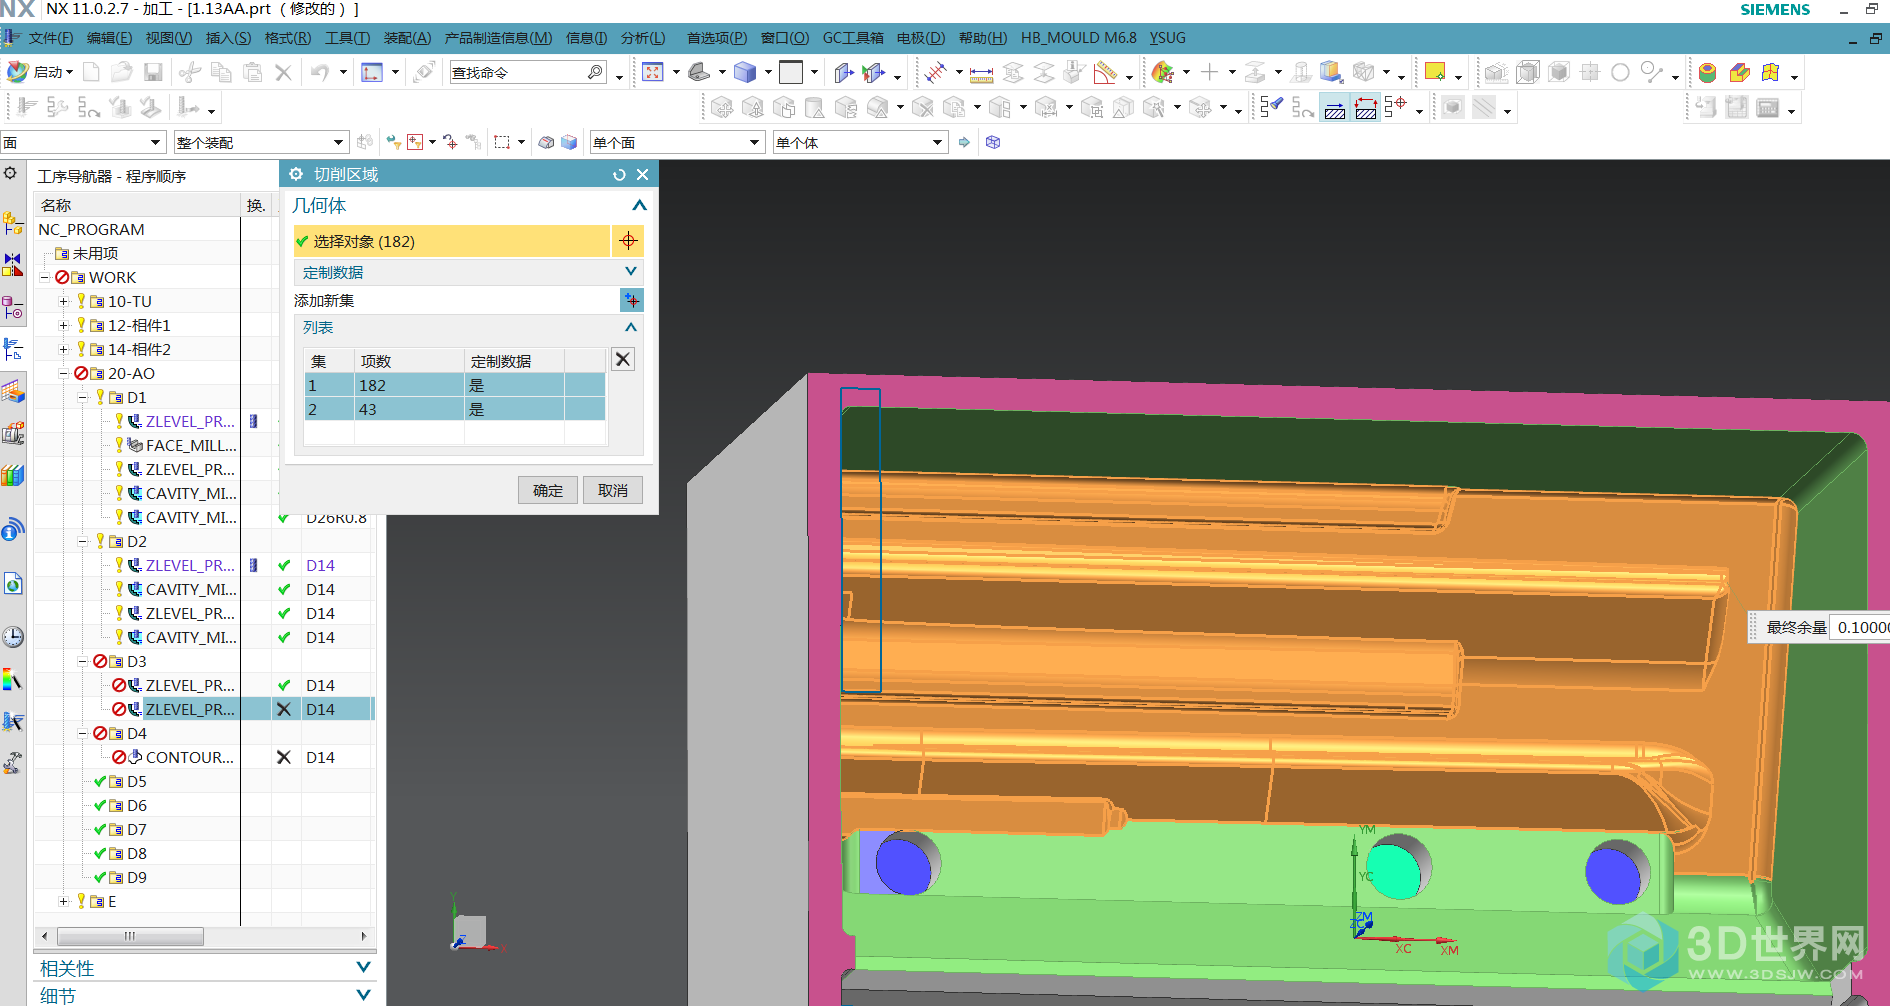Open the 面 type filter dropdown
Image resolution: width=1890 pixels, height=1006 pixels.
pos(155,142)
